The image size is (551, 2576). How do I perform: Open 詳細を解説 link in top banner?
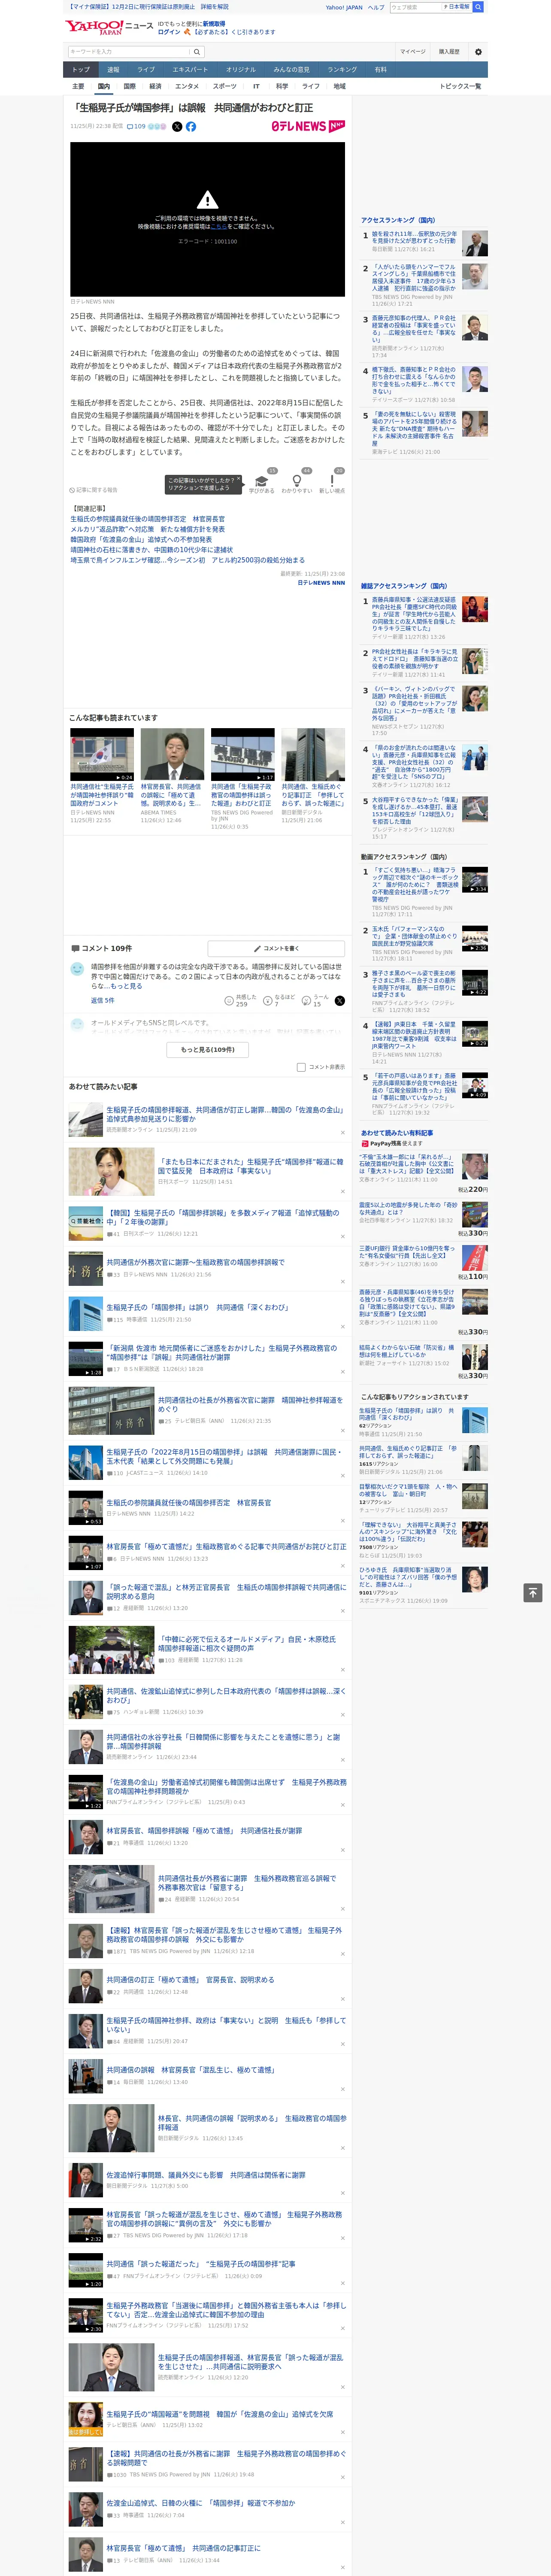point(214,6)
